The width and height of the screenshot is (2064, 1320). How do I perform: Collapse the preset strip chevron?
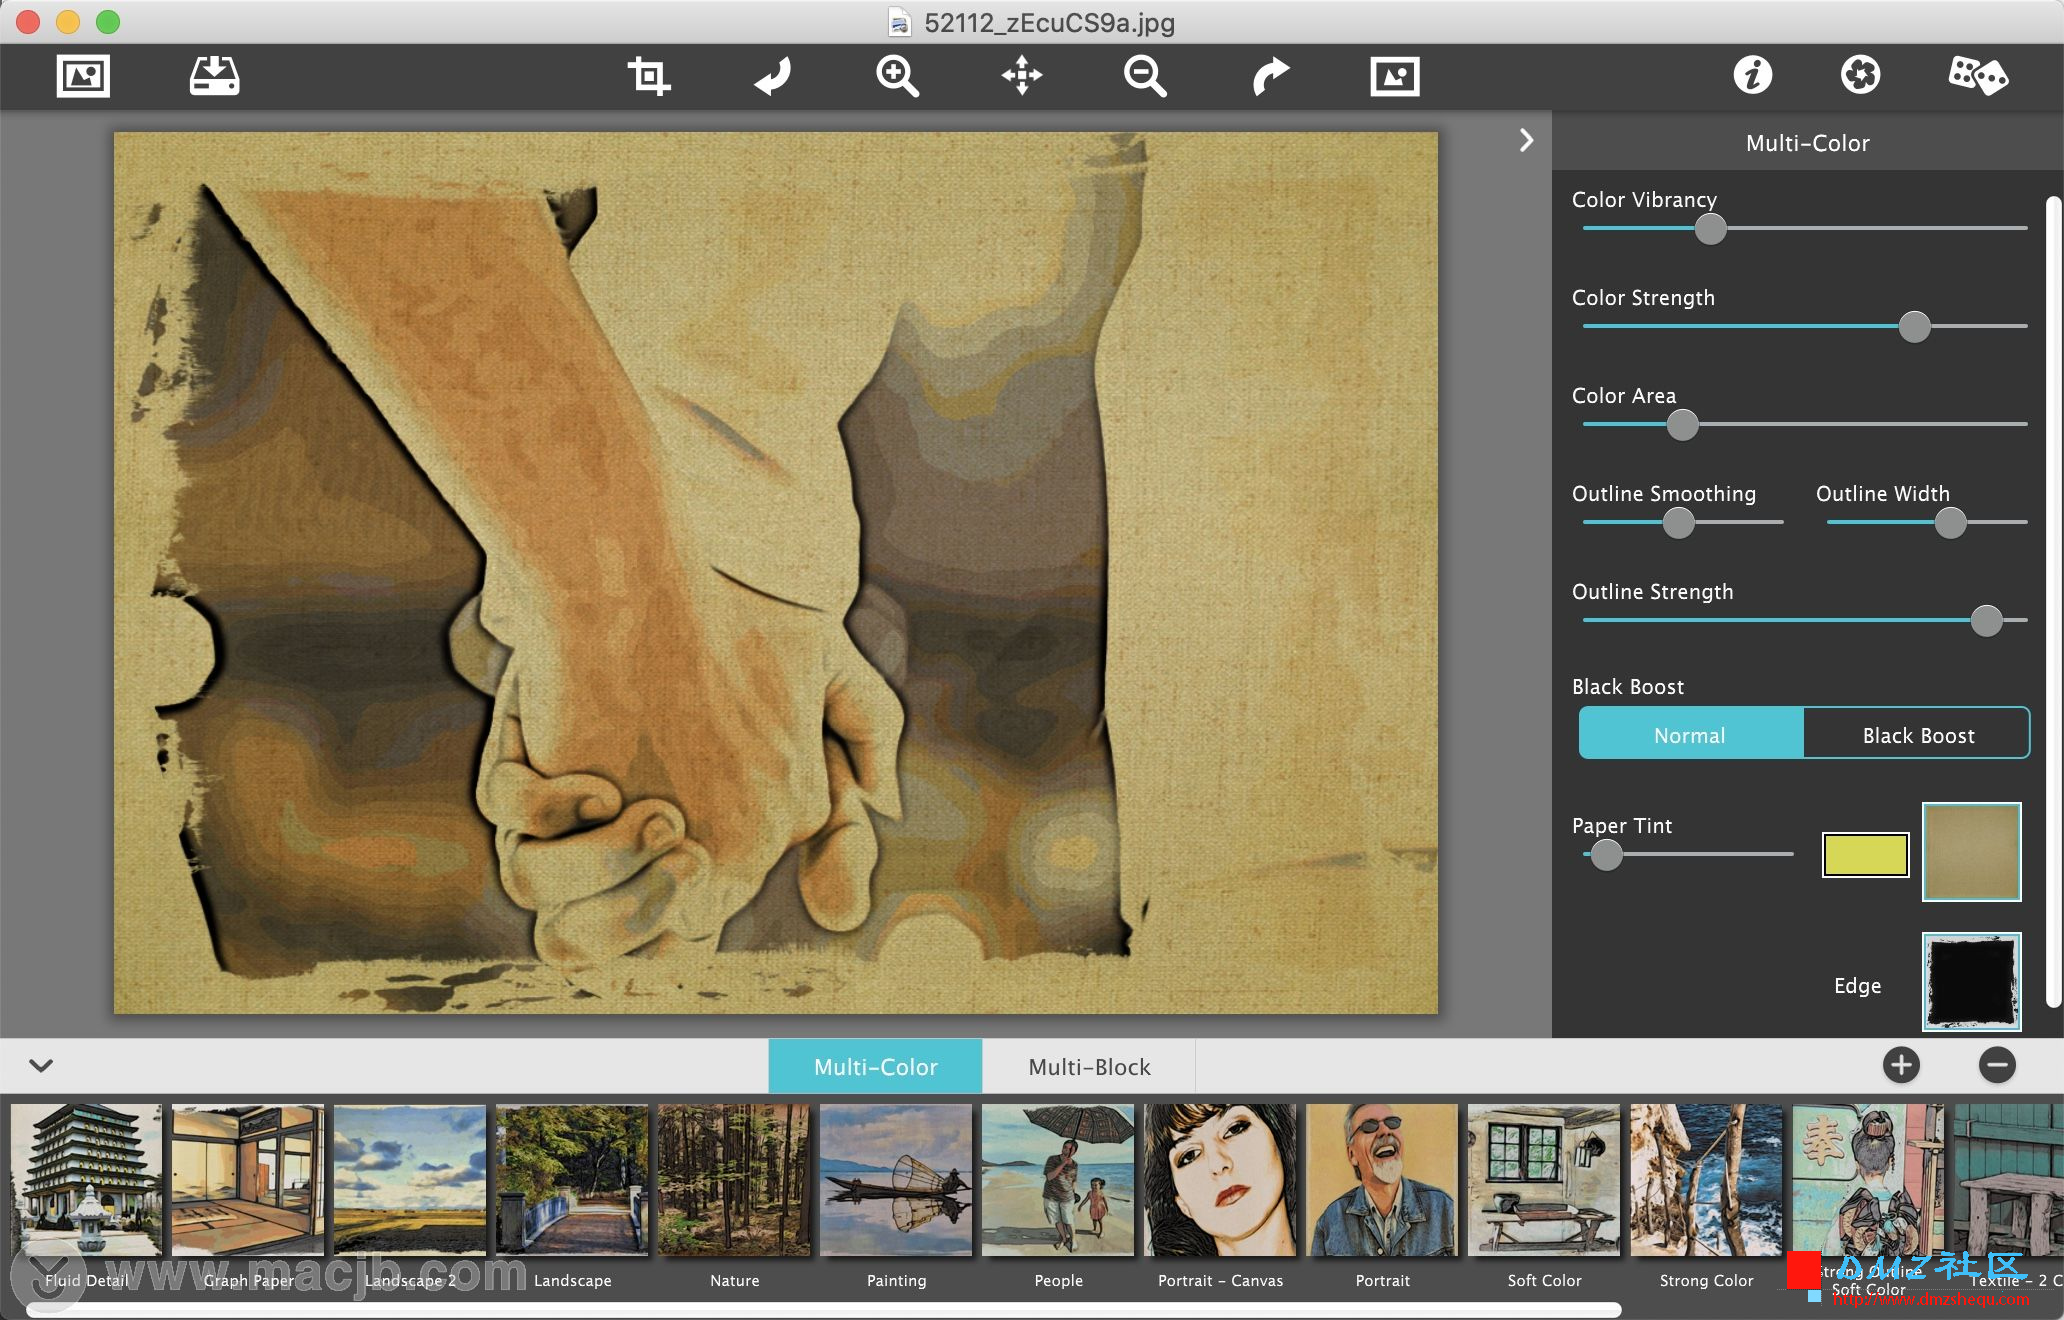click(41, 1065)
